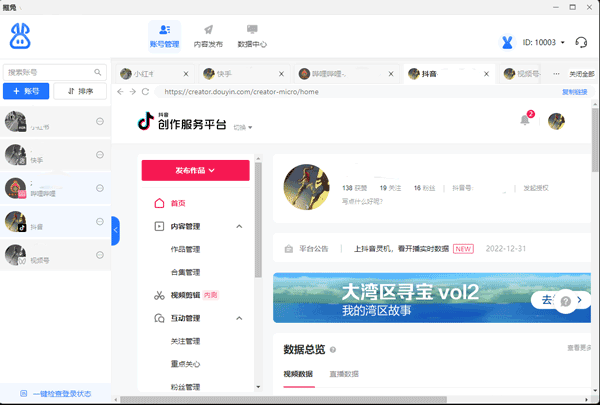
Task: Open the 切换 switch dropdown
Action: pyautogui.click(x=243, y=127)
